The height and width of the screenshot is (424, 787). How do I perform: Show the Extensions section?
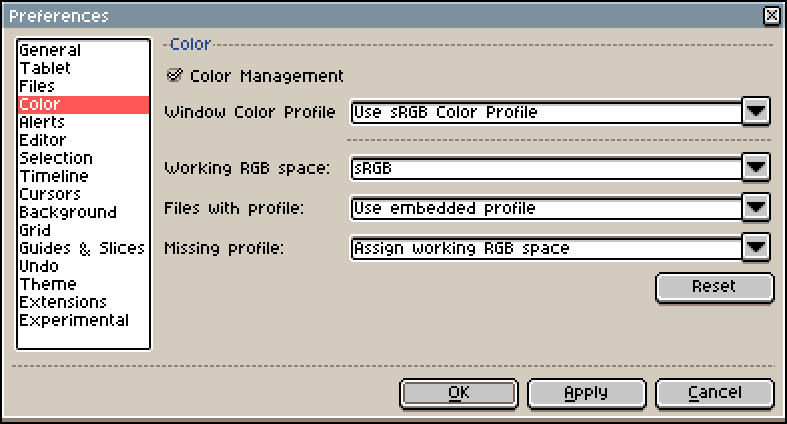point(63,302)
